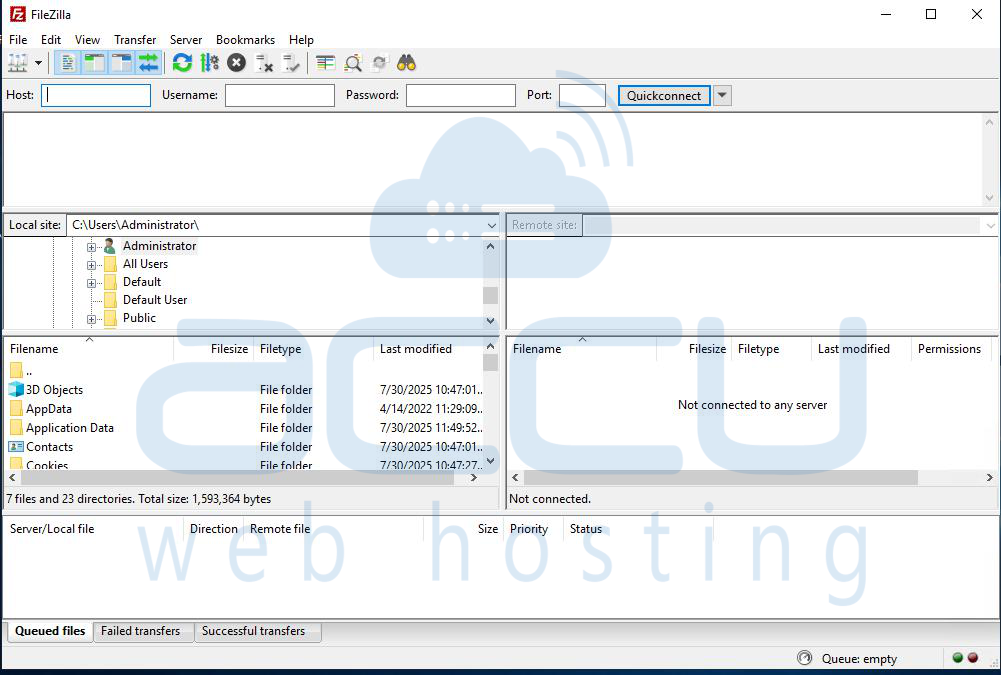Select the Contacts folder row
1001x675 pixels.
[244, 447]
